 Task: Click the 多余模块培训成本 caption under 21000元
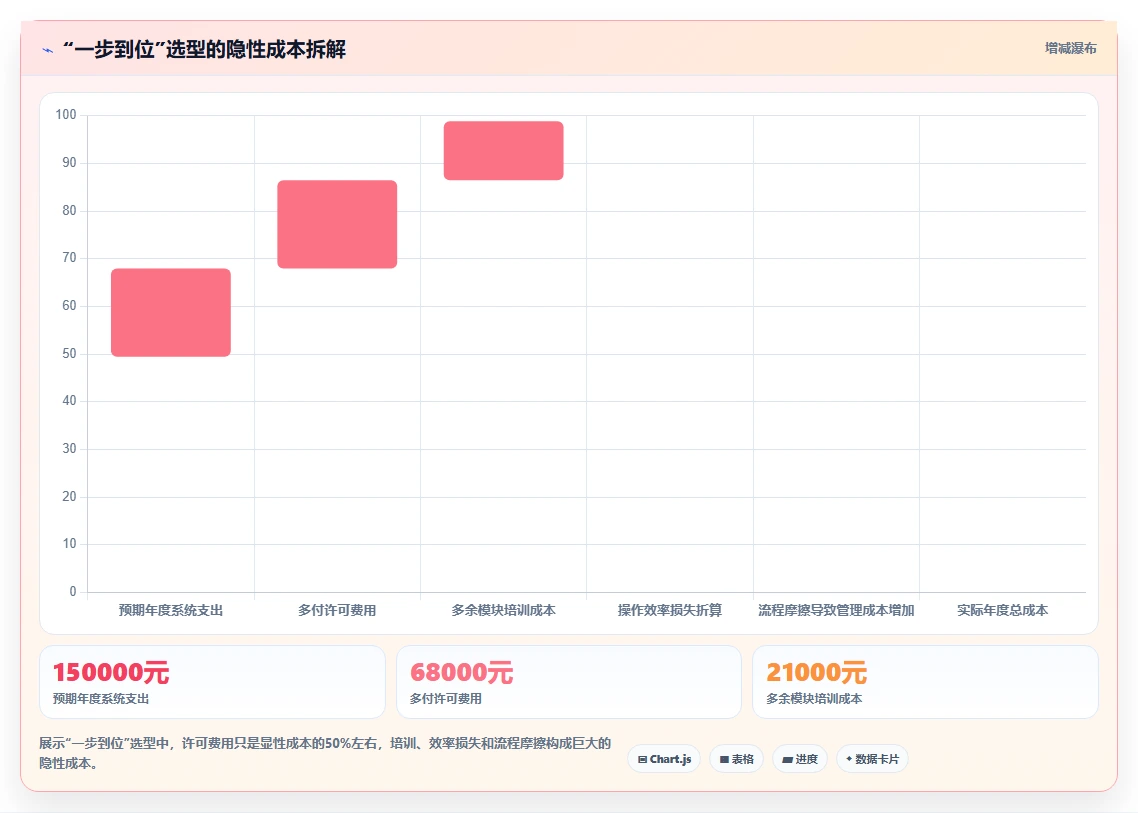[814, 699]
